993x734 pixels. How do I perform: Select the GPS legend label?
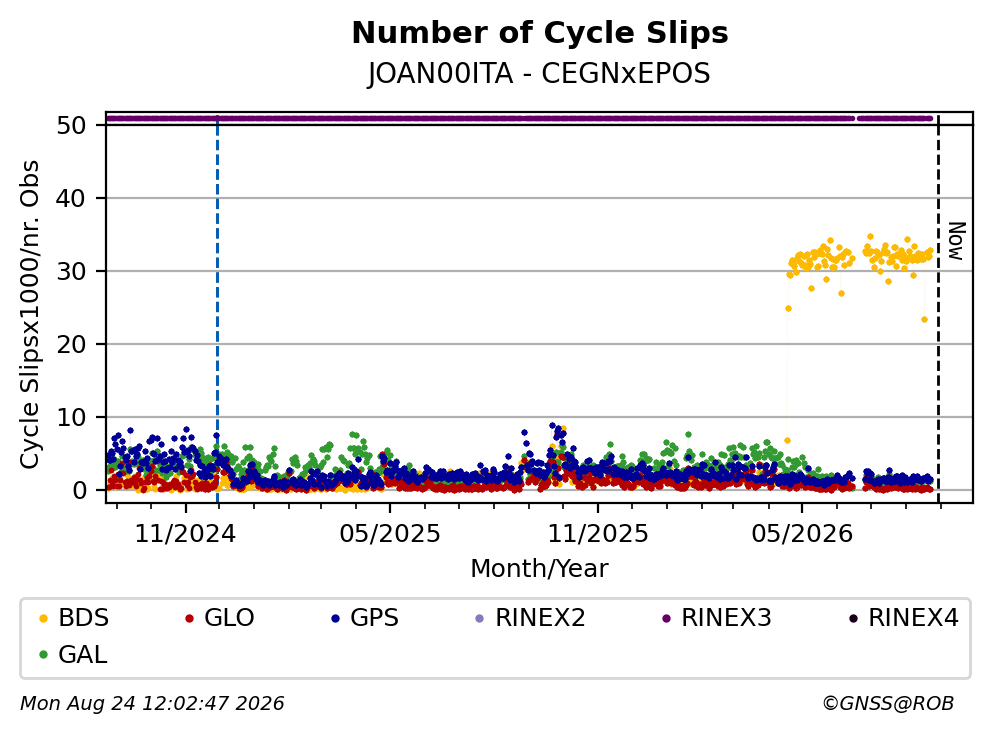click(x=374, y=617)
